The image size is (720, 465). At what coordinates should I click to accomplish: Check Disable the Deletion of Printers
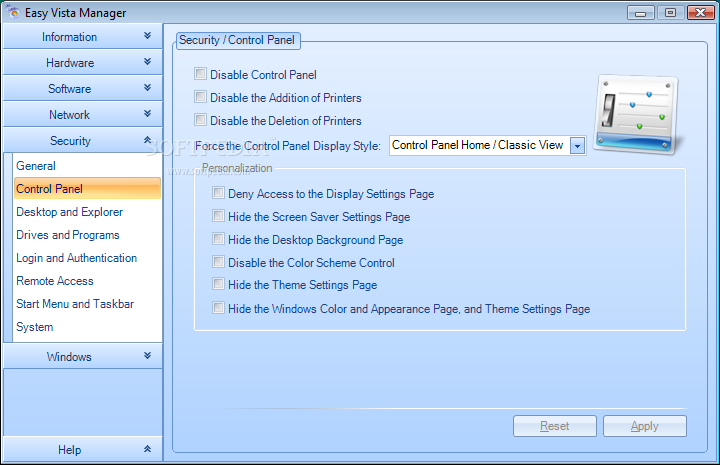pos(201,120)
